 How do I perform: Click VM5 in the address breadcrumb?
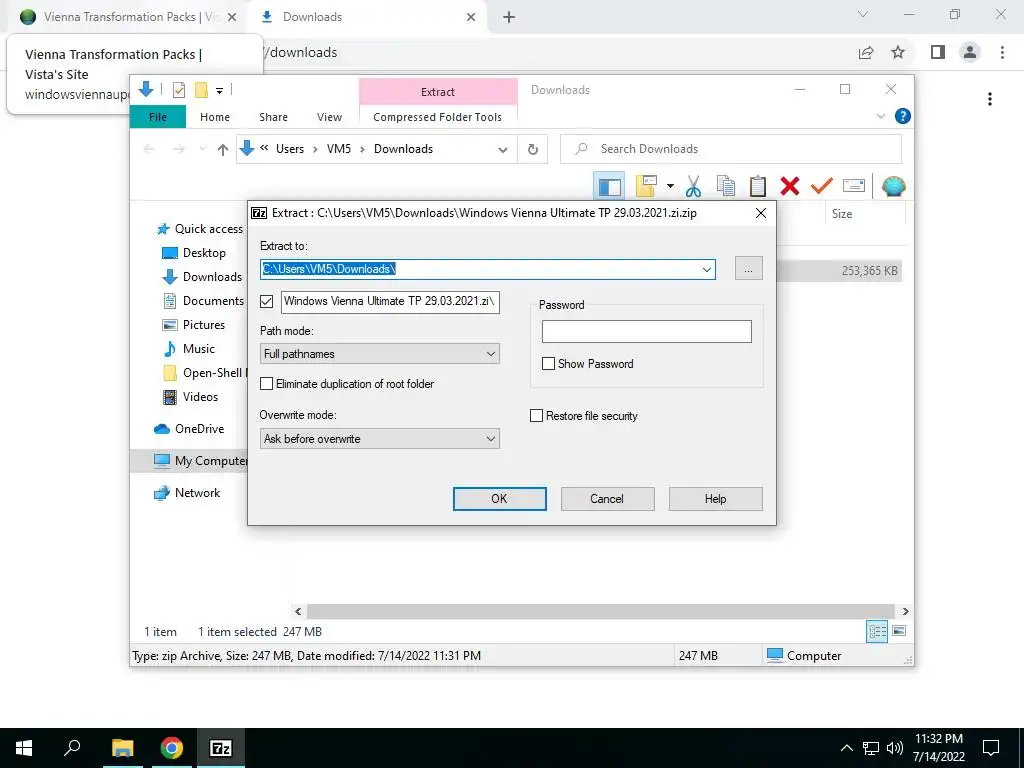click(x=338, y=150)
